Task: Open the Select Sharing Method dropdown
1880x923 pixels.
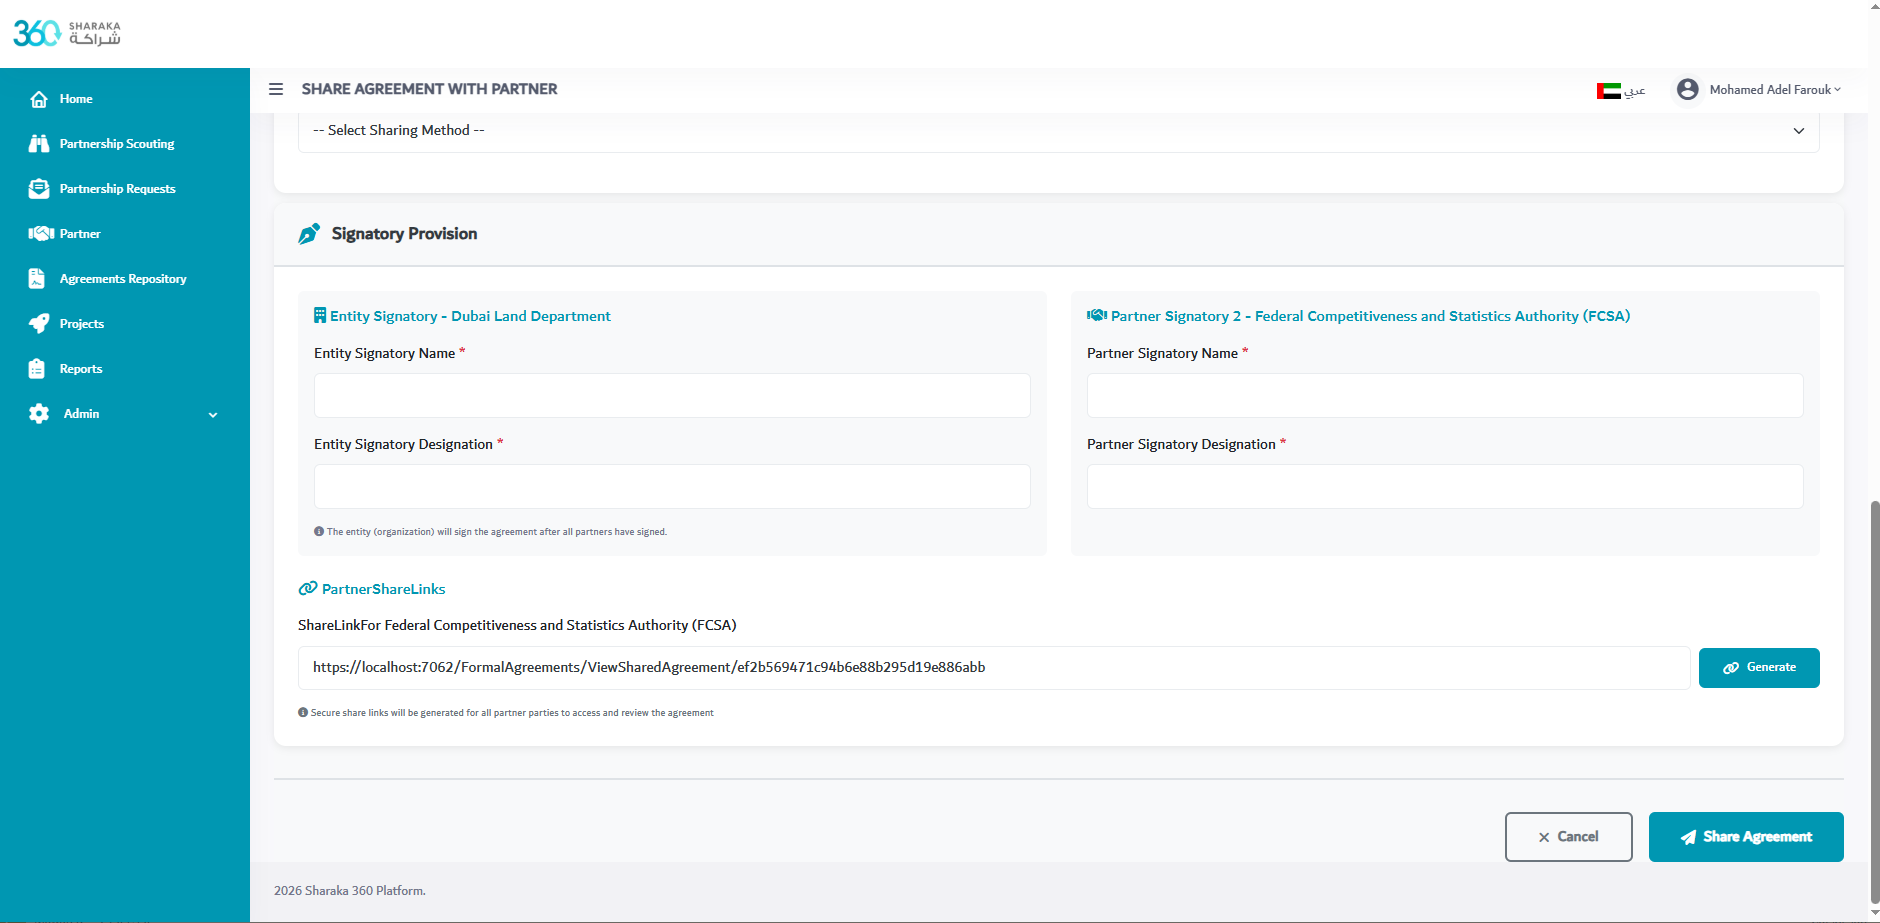Action: coord(1058,131)
